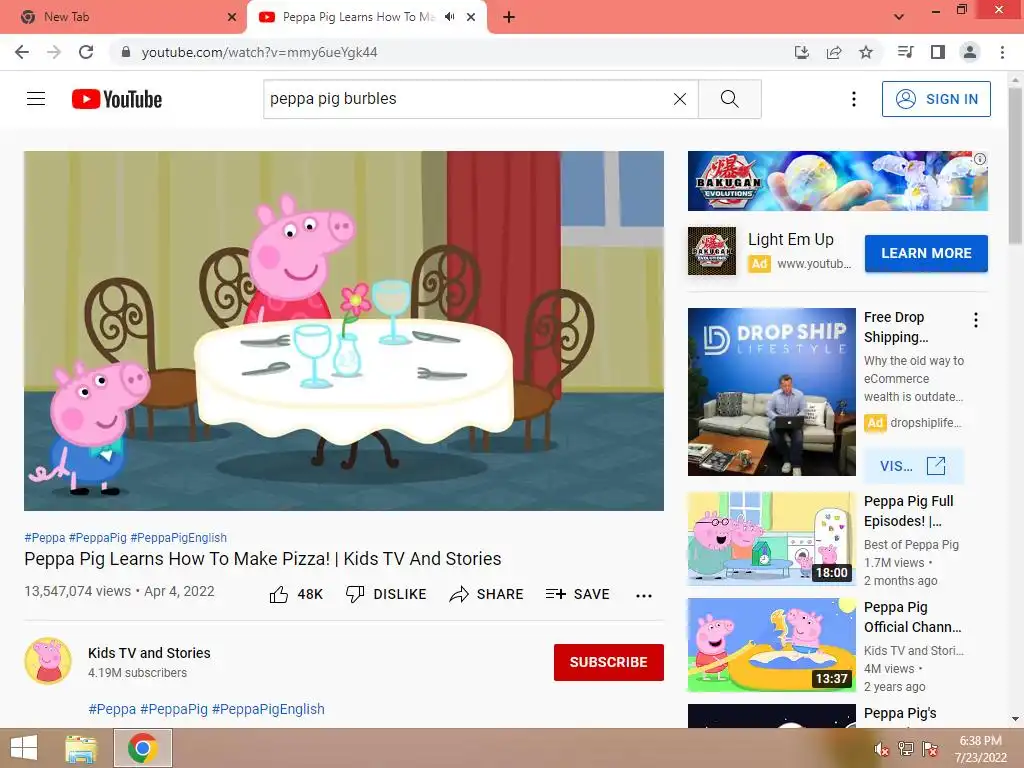Click the taskbar clock showing 6:38 PM
Viewport: 1024px width, 768px height.
(980, 749)
